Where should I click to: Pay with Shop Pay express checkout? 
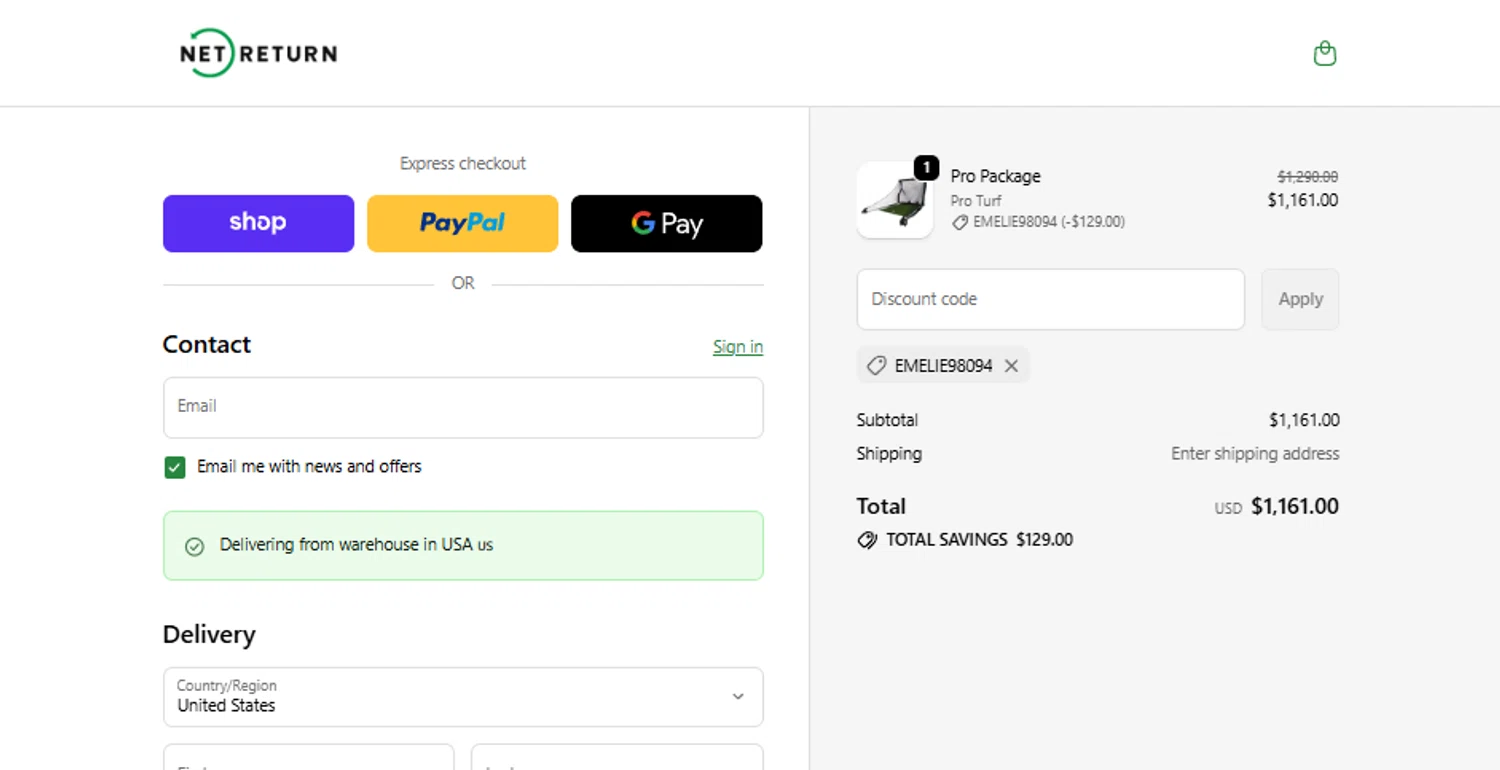click(258, 223)
